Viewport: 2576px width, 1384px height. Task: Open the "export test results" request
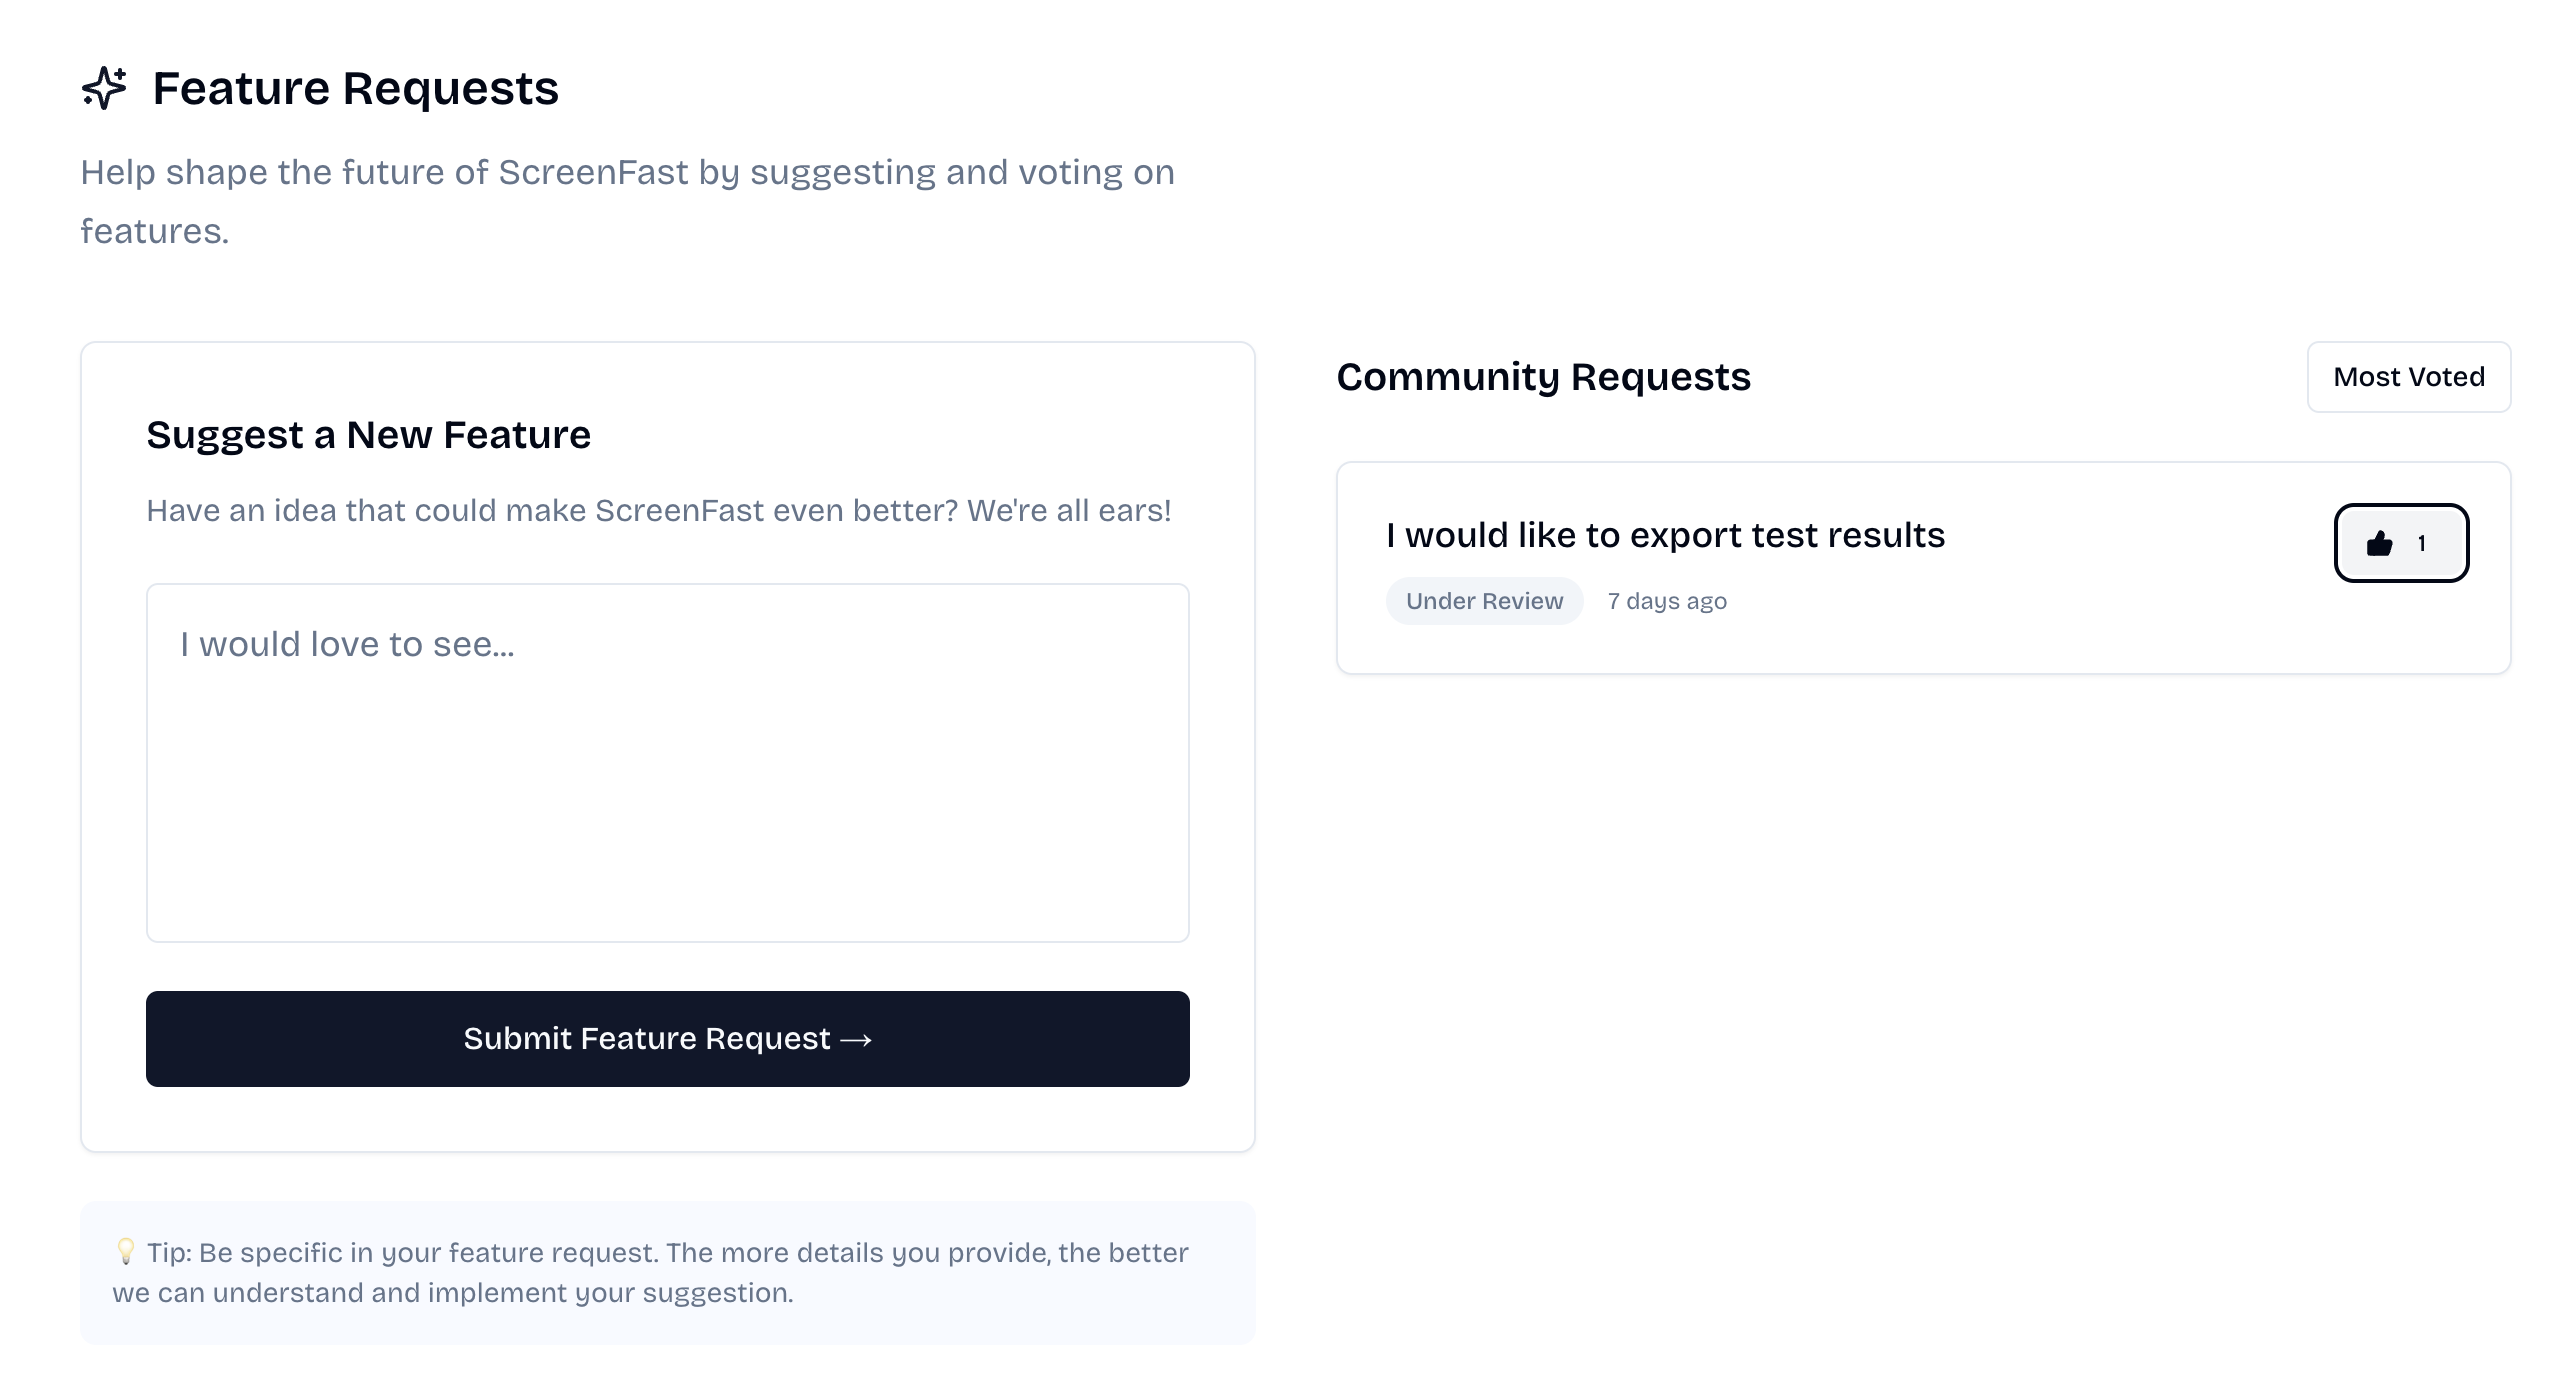point(1665,535)
